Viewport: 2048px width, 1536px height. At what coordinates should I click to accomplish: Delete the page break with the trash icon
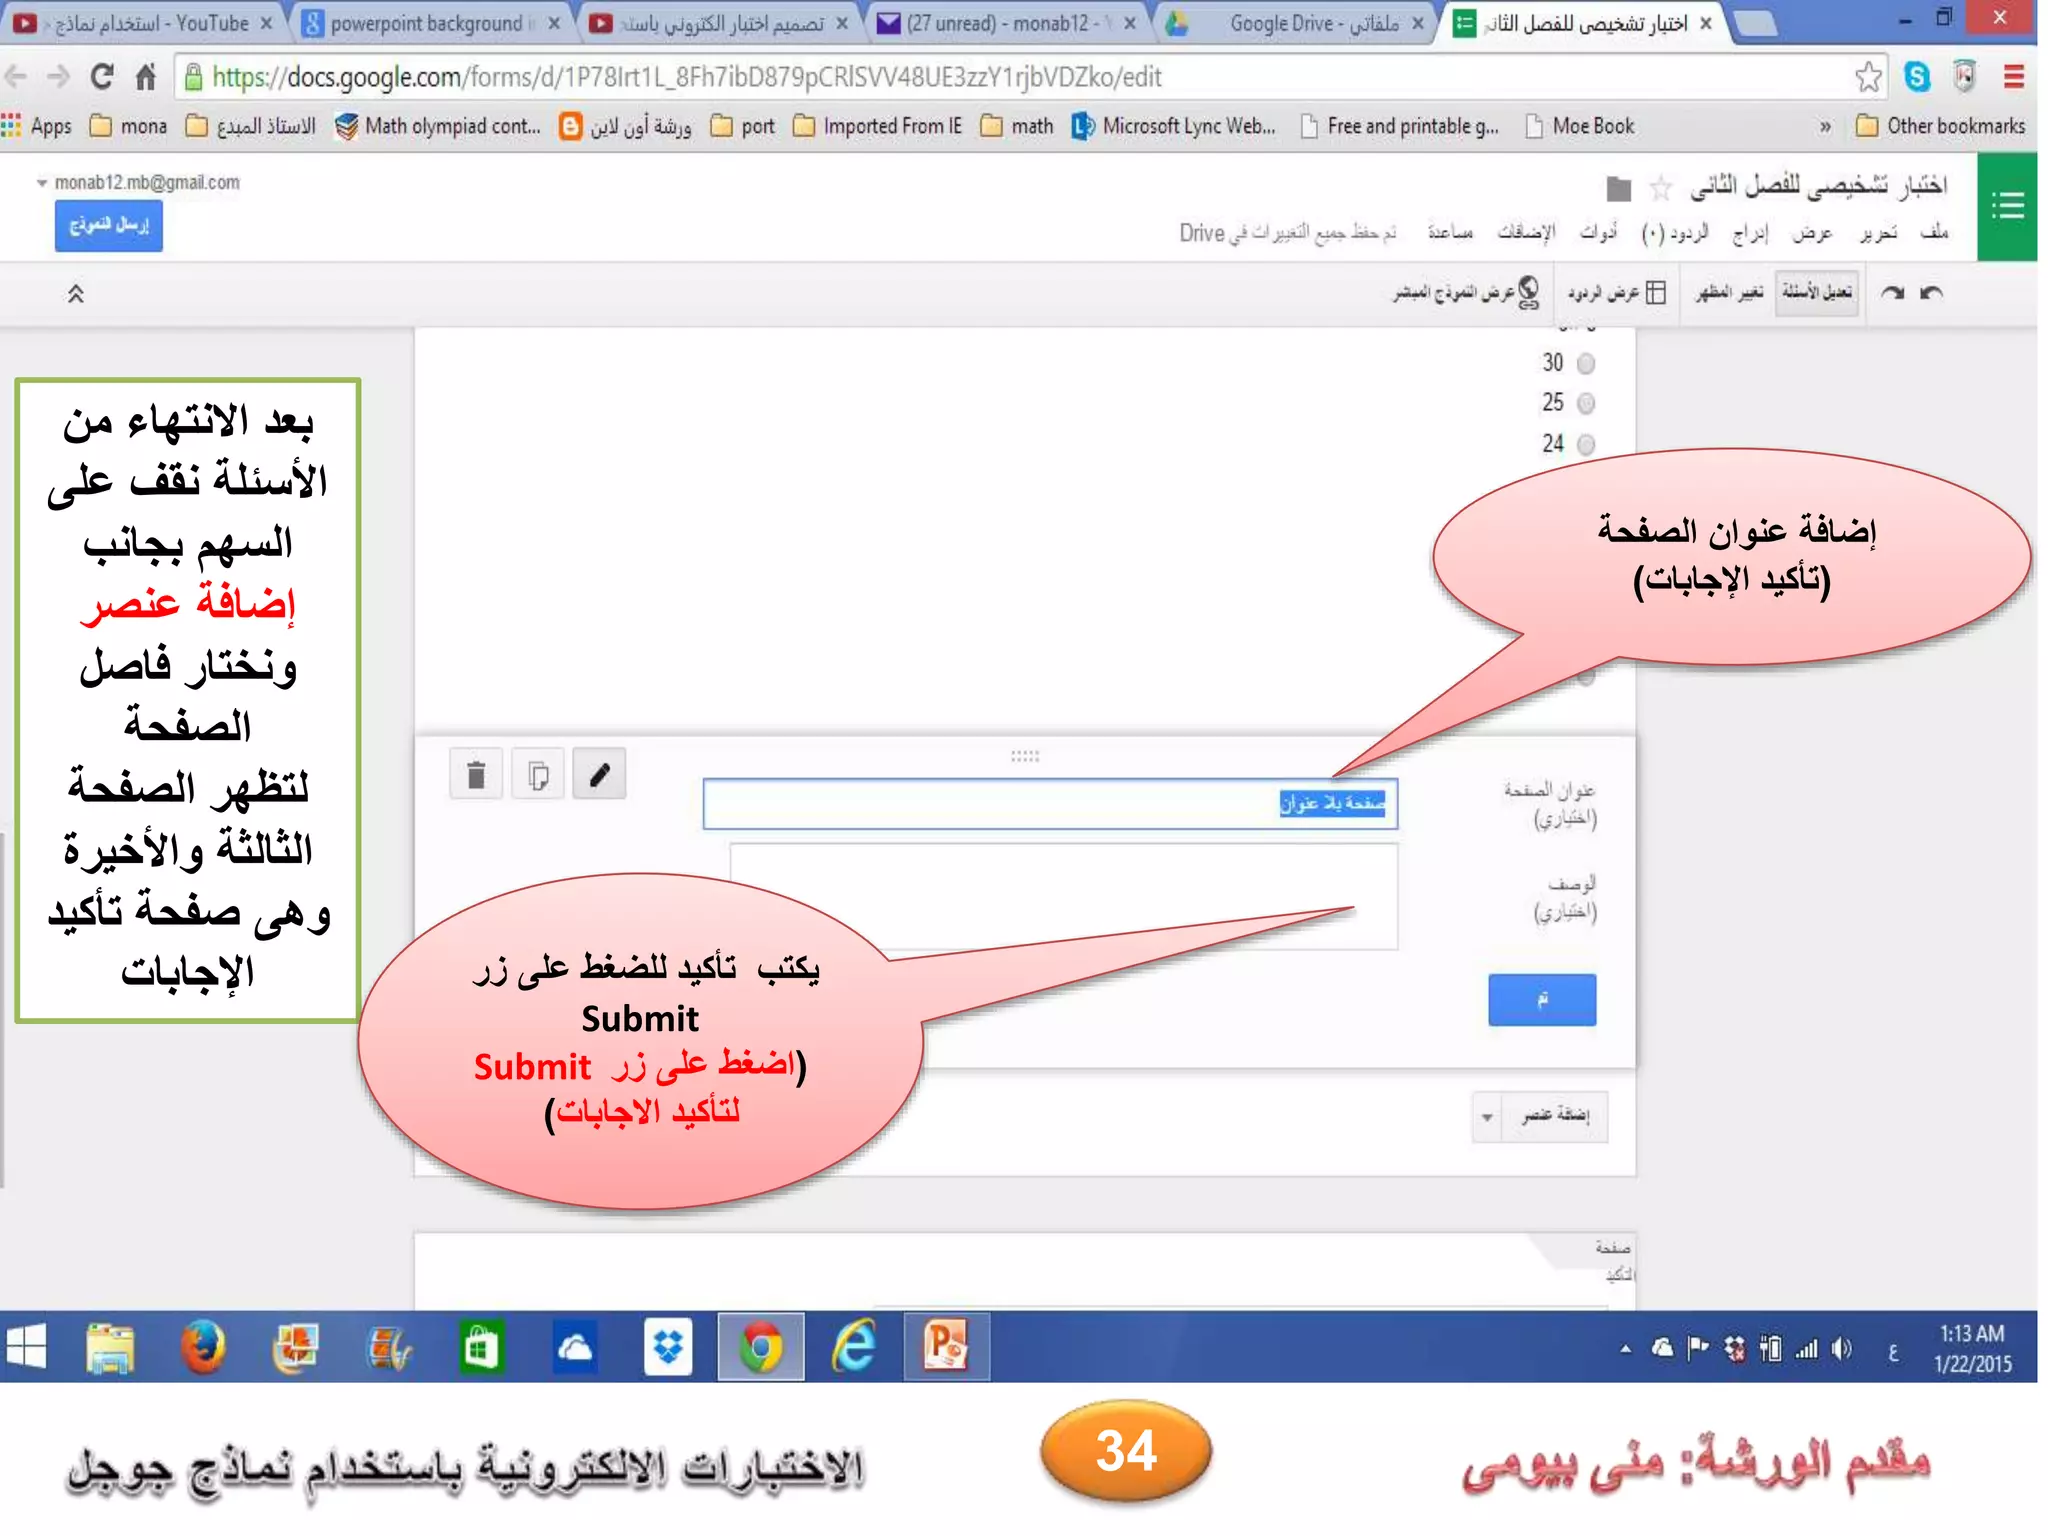[476, 774]
